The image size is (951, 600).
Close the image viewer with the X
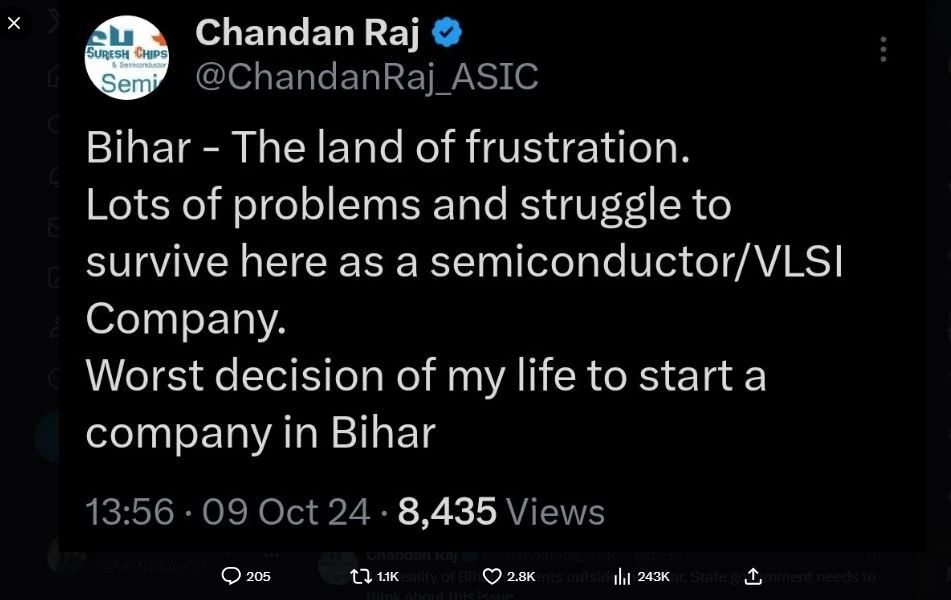pyautogui.click(x=14, y=22)
